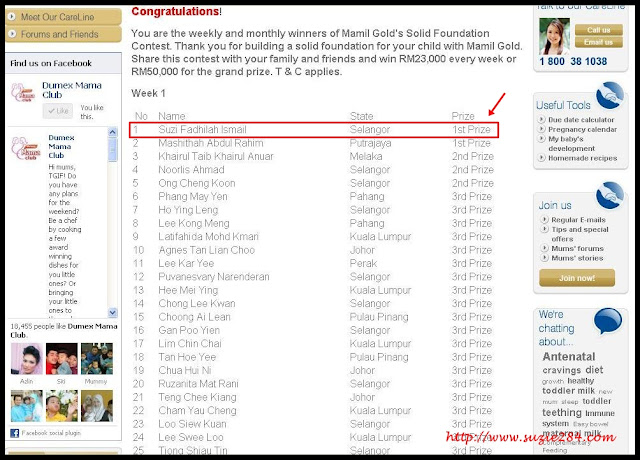Open Mummy's Facebook profile thumbnail
640x460 pixels.
coord(97,358)
